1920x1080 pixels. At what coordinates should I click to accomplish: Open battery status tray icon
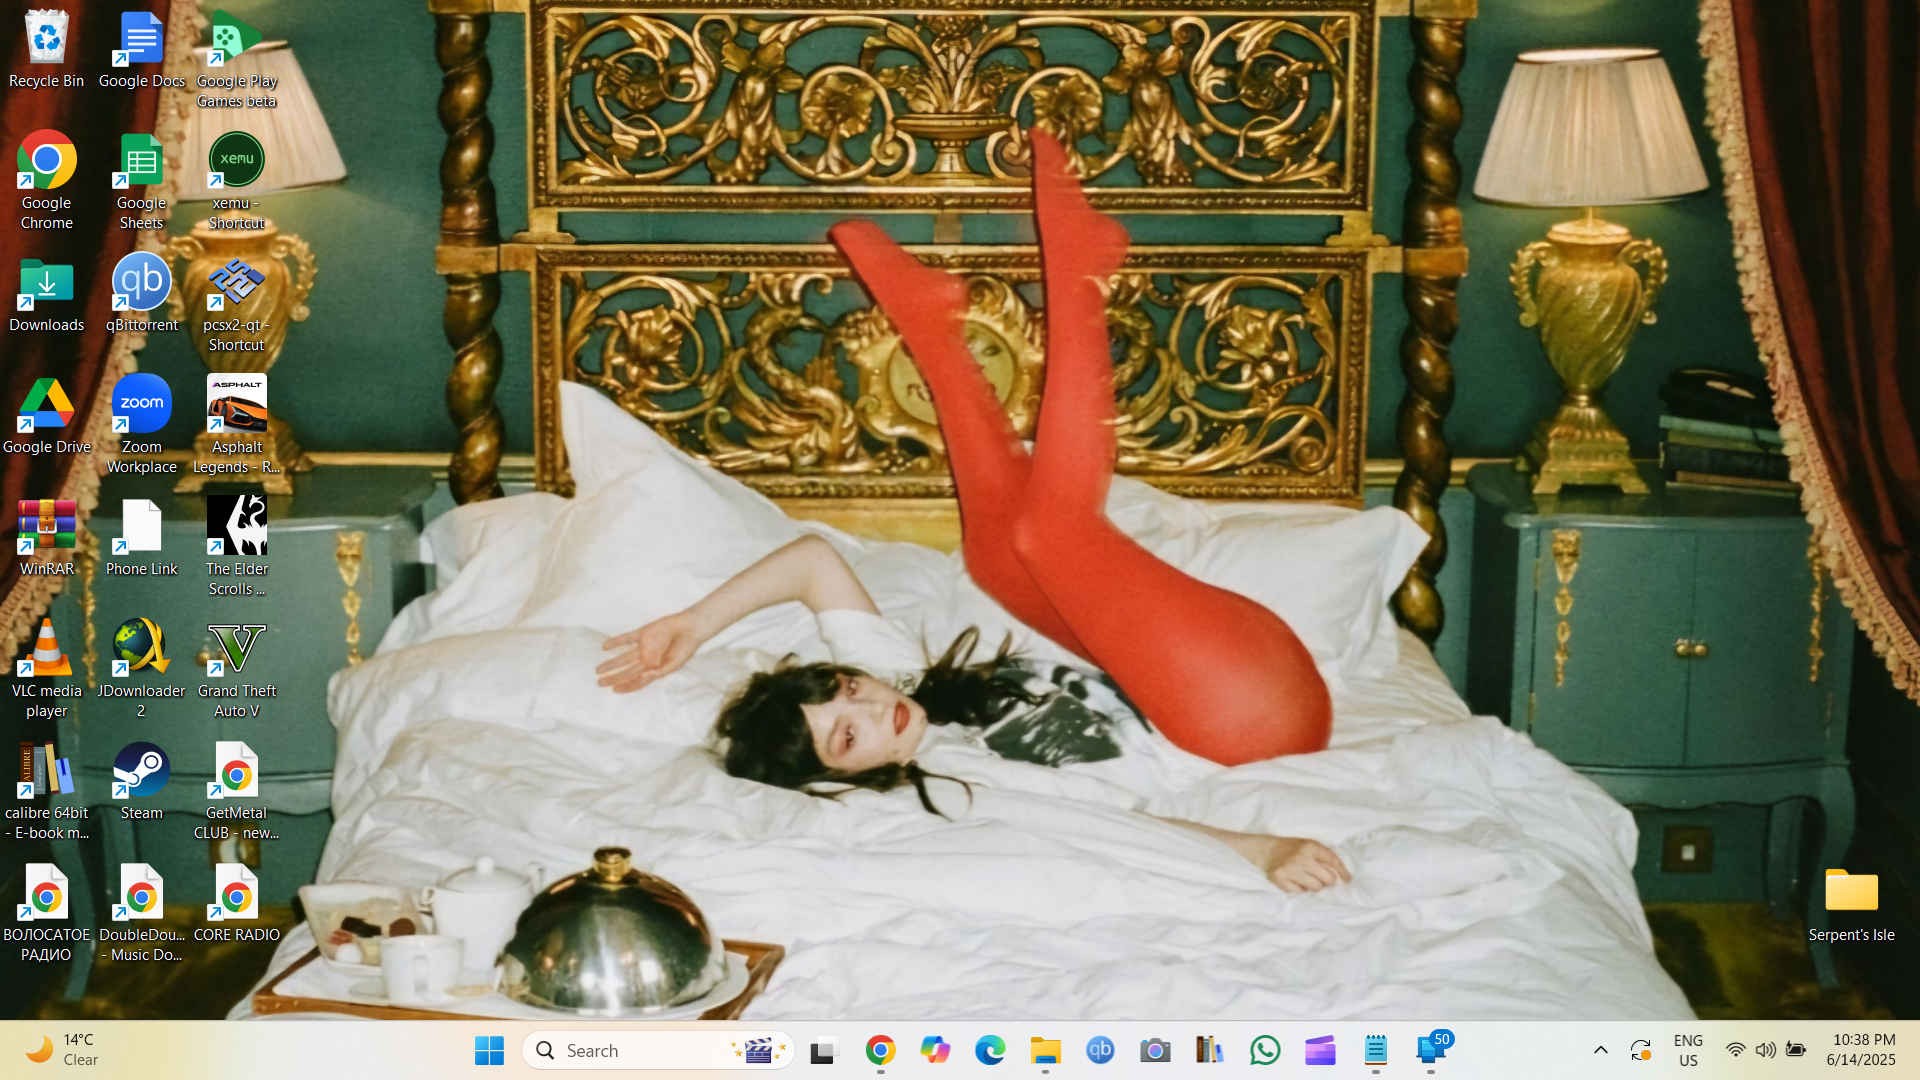pyautogui.click(x=1796, y=1051)
